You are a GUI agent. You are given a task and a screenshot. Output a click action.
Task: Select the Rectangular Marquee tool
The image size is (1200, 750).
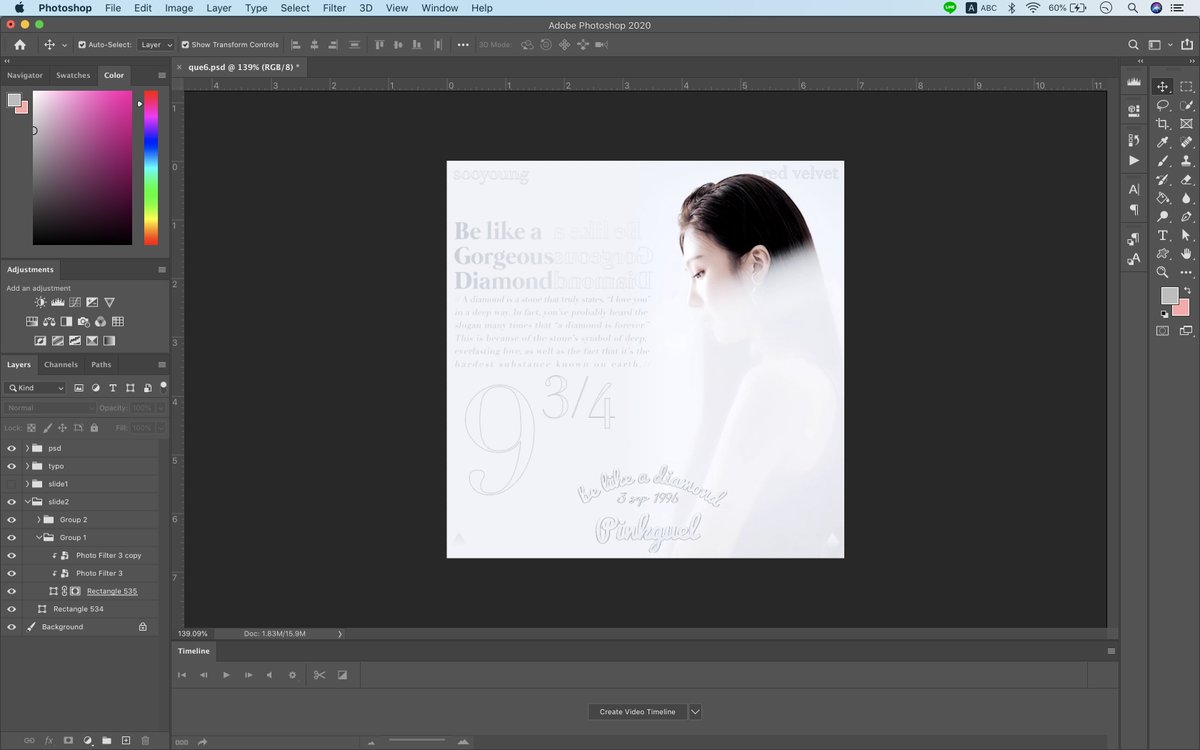(1186, 87)
